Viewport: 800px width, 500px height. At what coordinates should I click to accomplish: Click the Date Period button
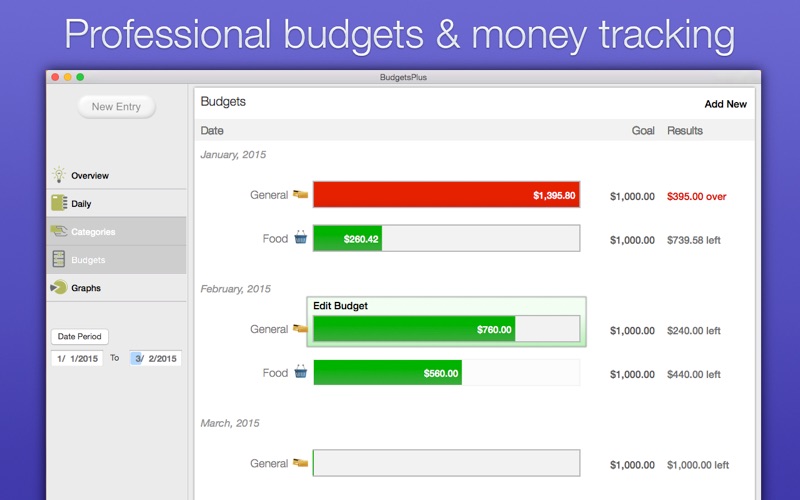[x=80, y=336]
